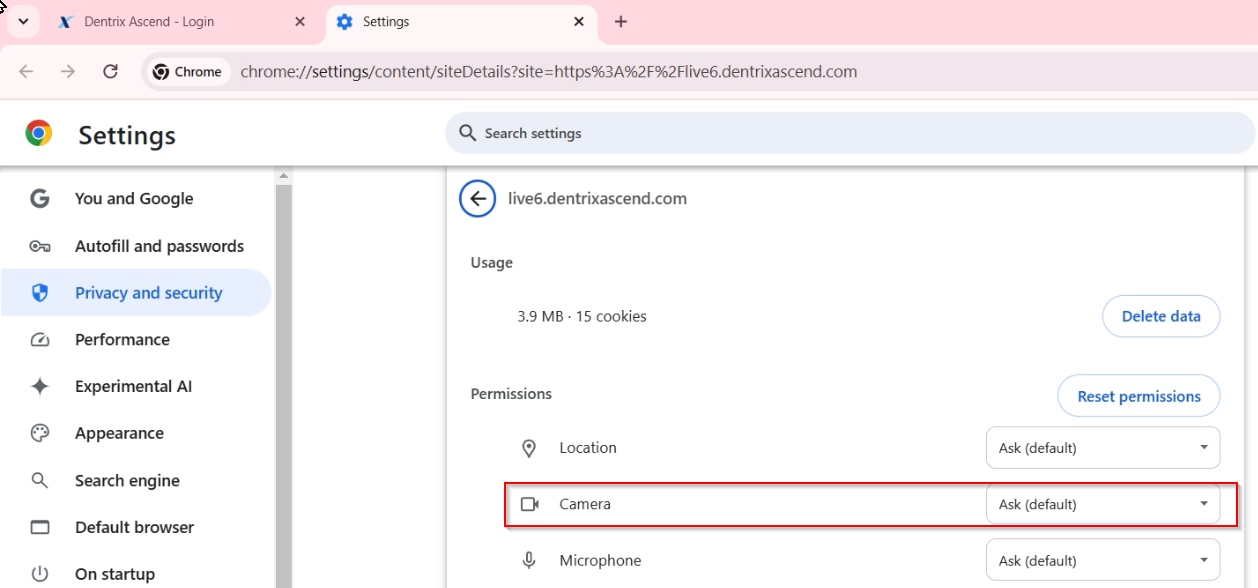Click the Reset permissions button
This screenshot has height=588, width=1258.
click(x=1139, y=396)
